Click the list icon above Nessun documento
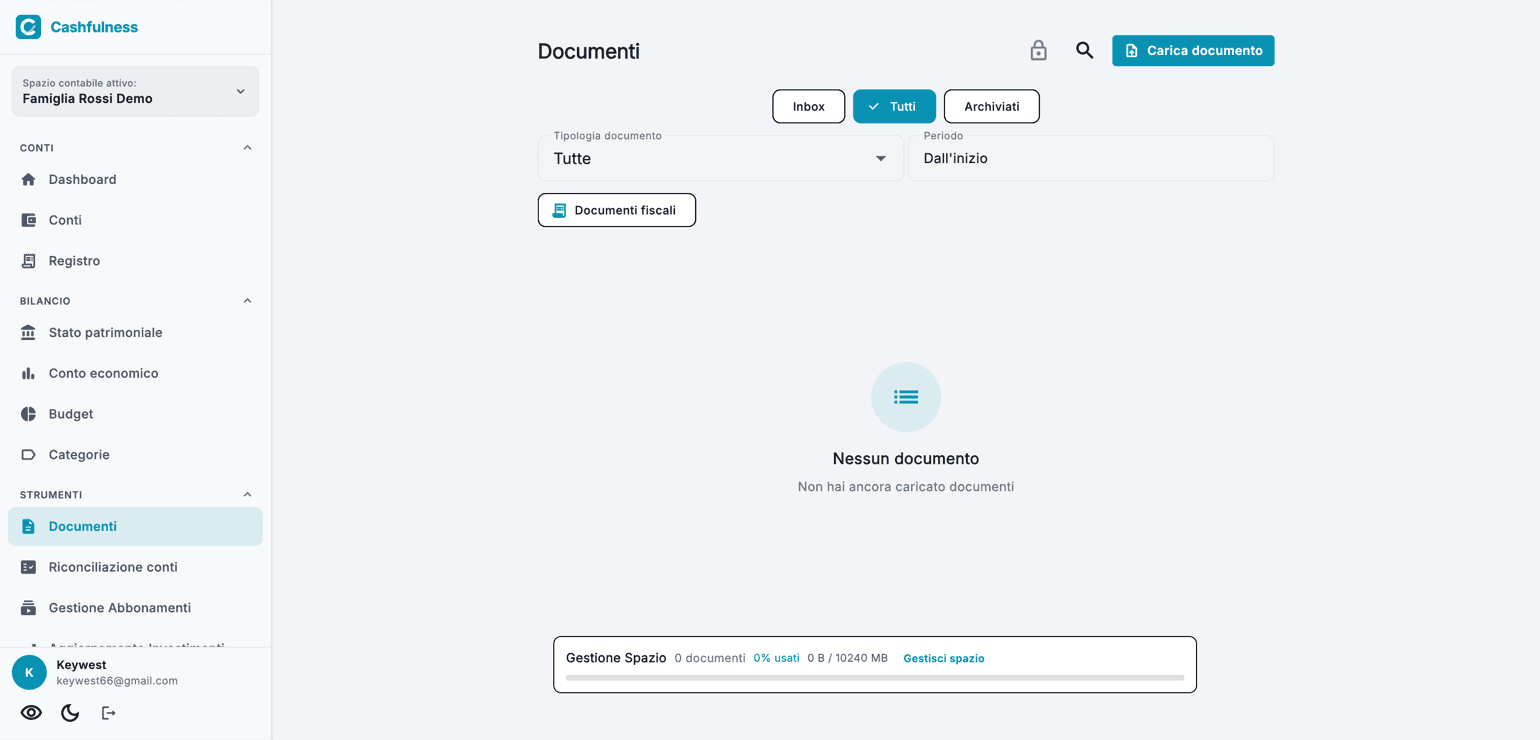 pos(906,397)
